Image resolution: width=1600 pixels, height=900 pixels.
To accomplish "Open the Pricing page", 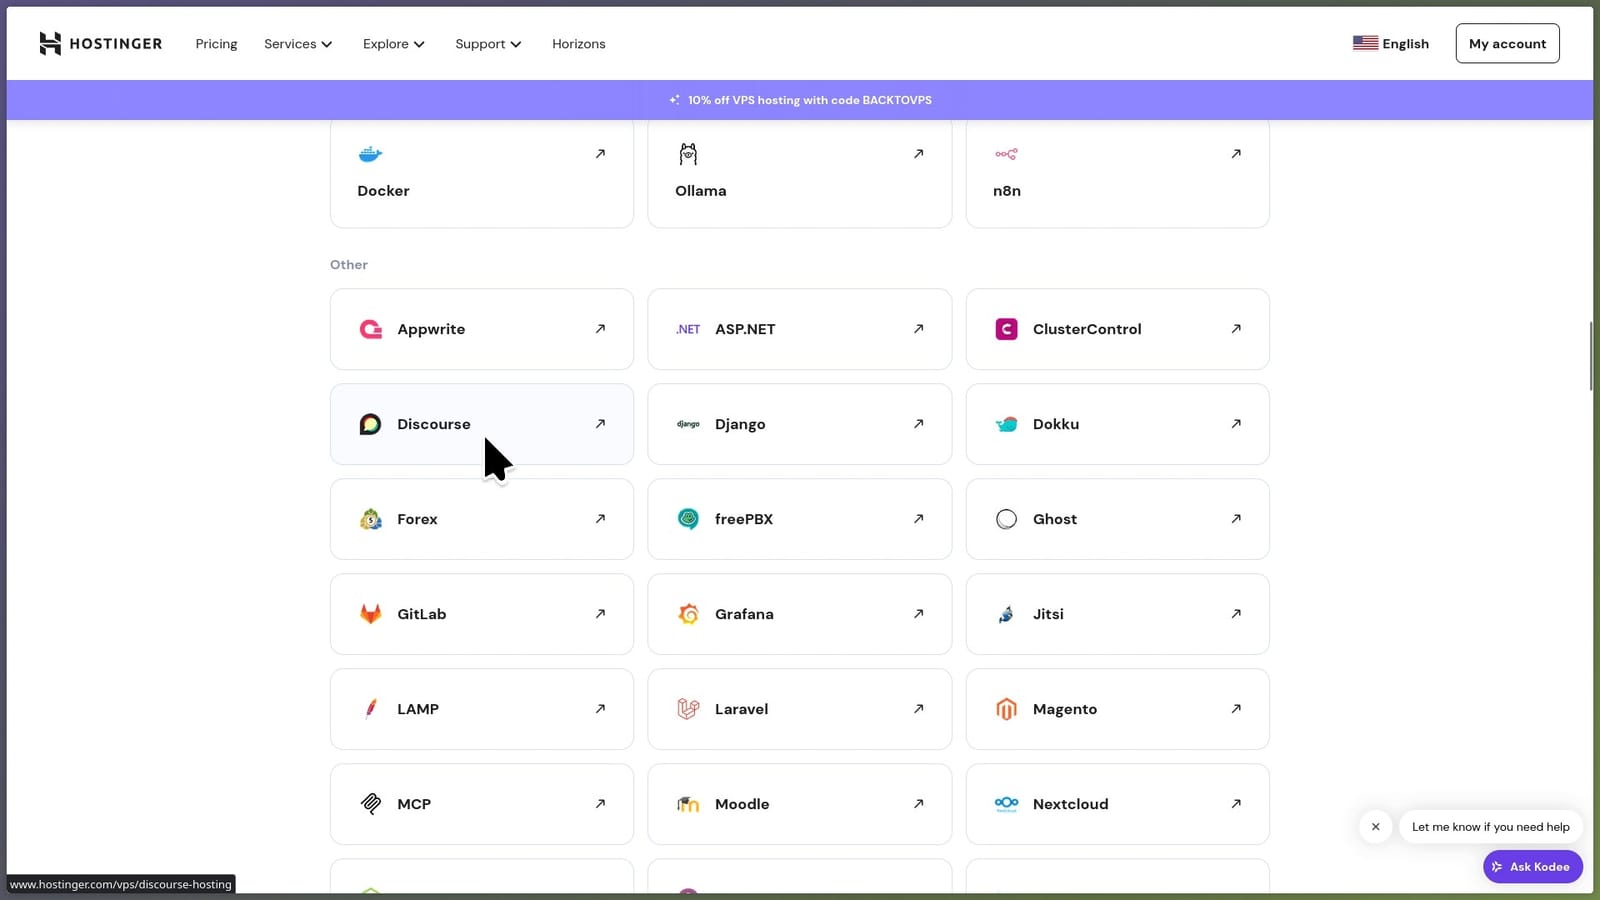I will point(216,44).
